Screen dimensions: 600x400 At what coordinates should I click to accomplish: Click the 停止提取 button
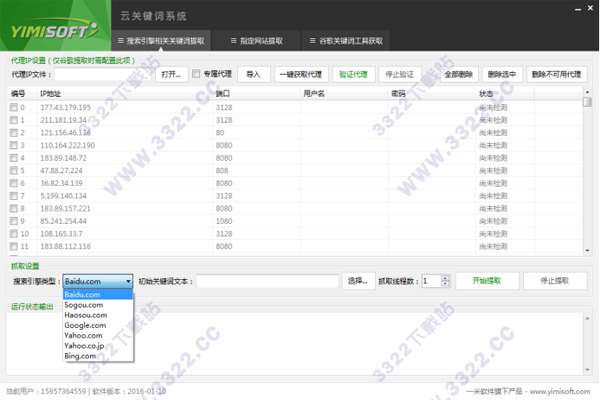[555, 281]
